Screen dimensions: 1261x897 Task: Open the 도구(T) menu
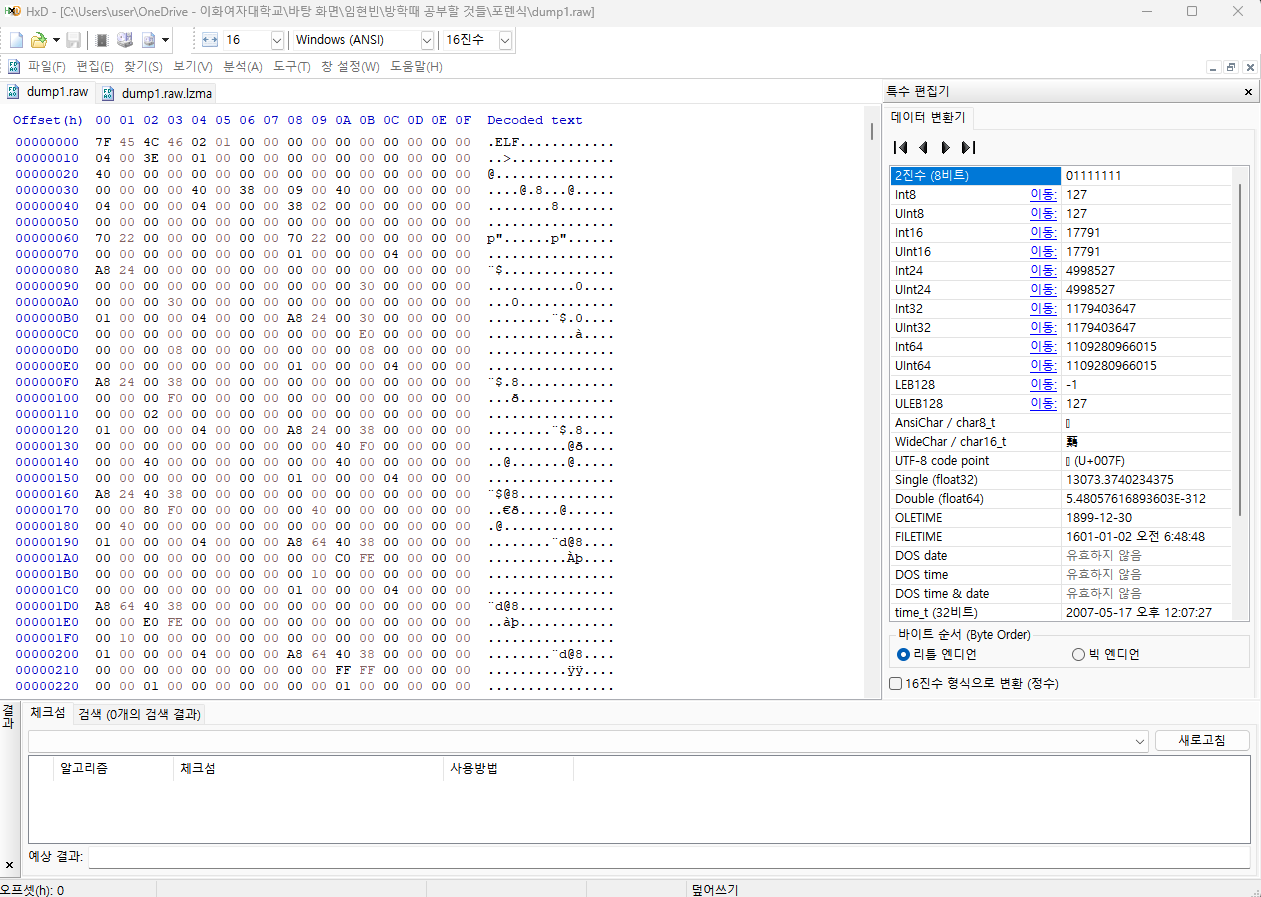tap(291, 67)
